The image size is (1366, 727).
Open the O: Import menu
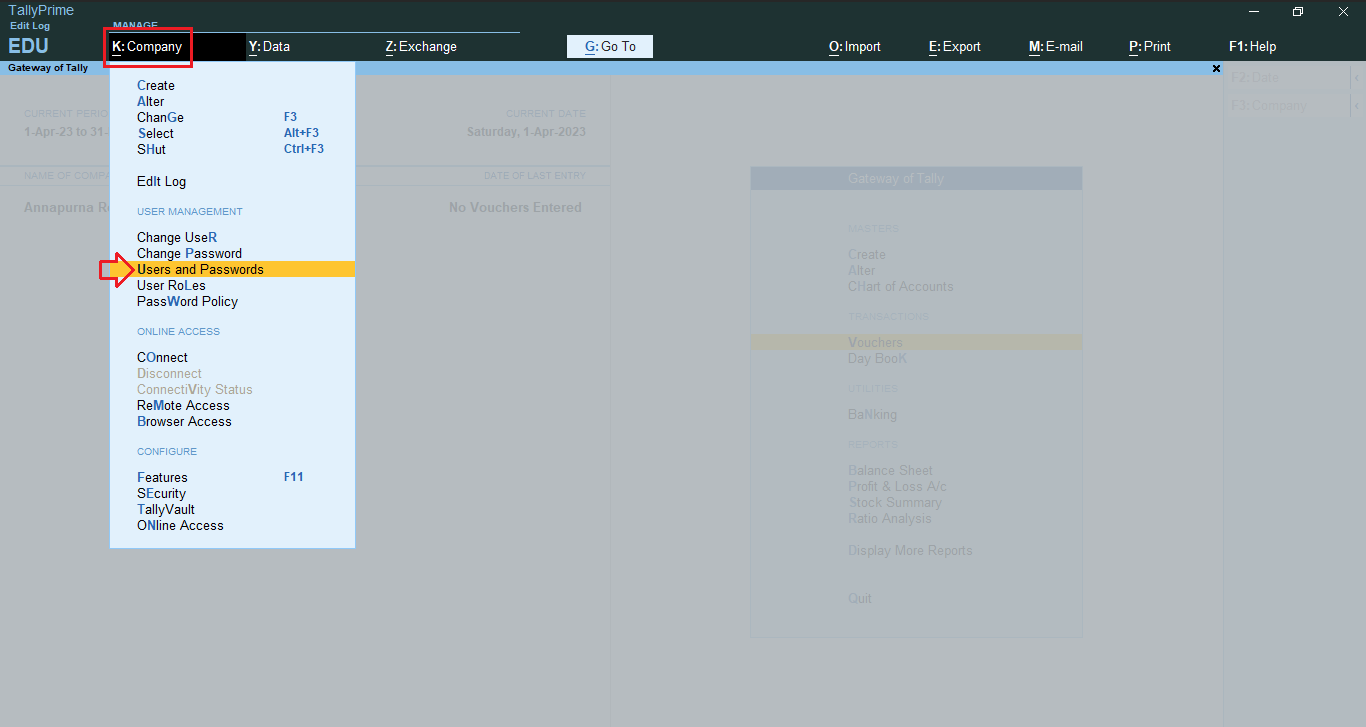click(855, 46)
